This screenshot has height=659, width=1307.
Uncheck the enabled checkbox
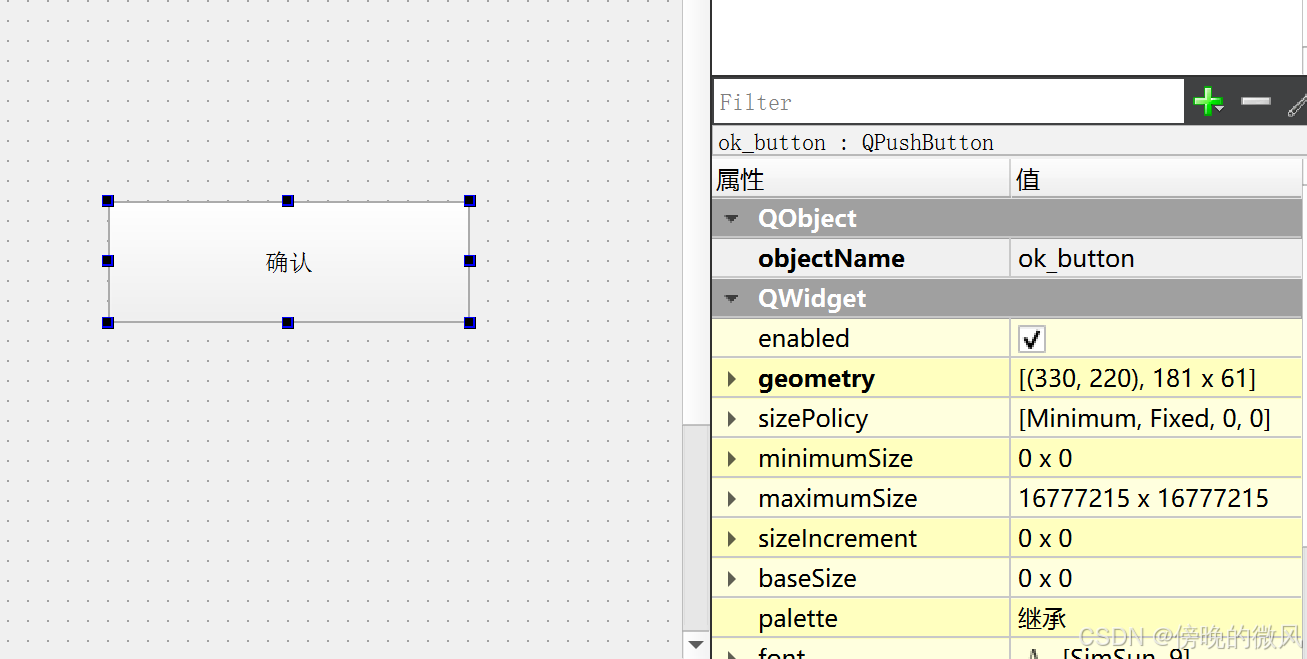[x=1031, y=338]
